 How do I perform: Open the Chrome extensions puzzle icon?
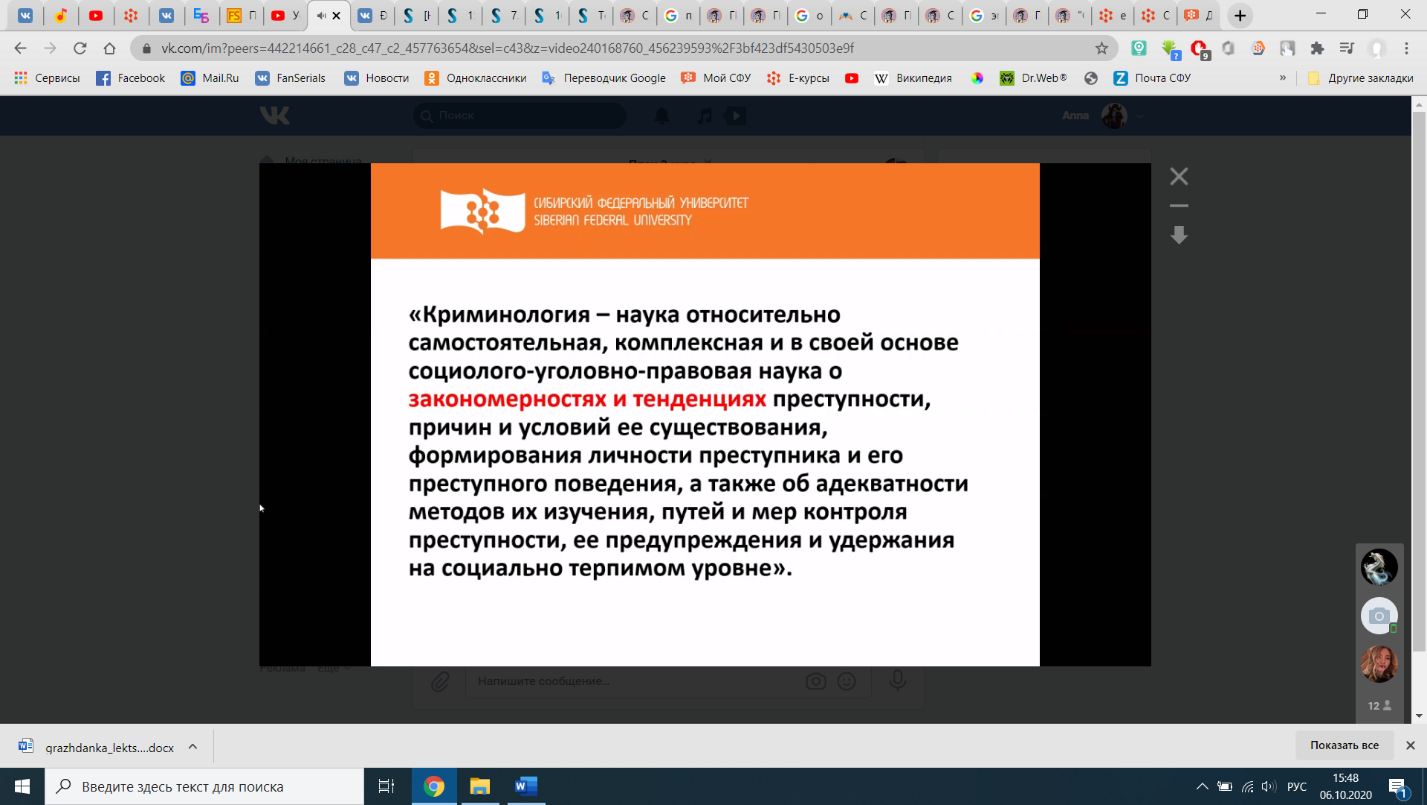1317,48
